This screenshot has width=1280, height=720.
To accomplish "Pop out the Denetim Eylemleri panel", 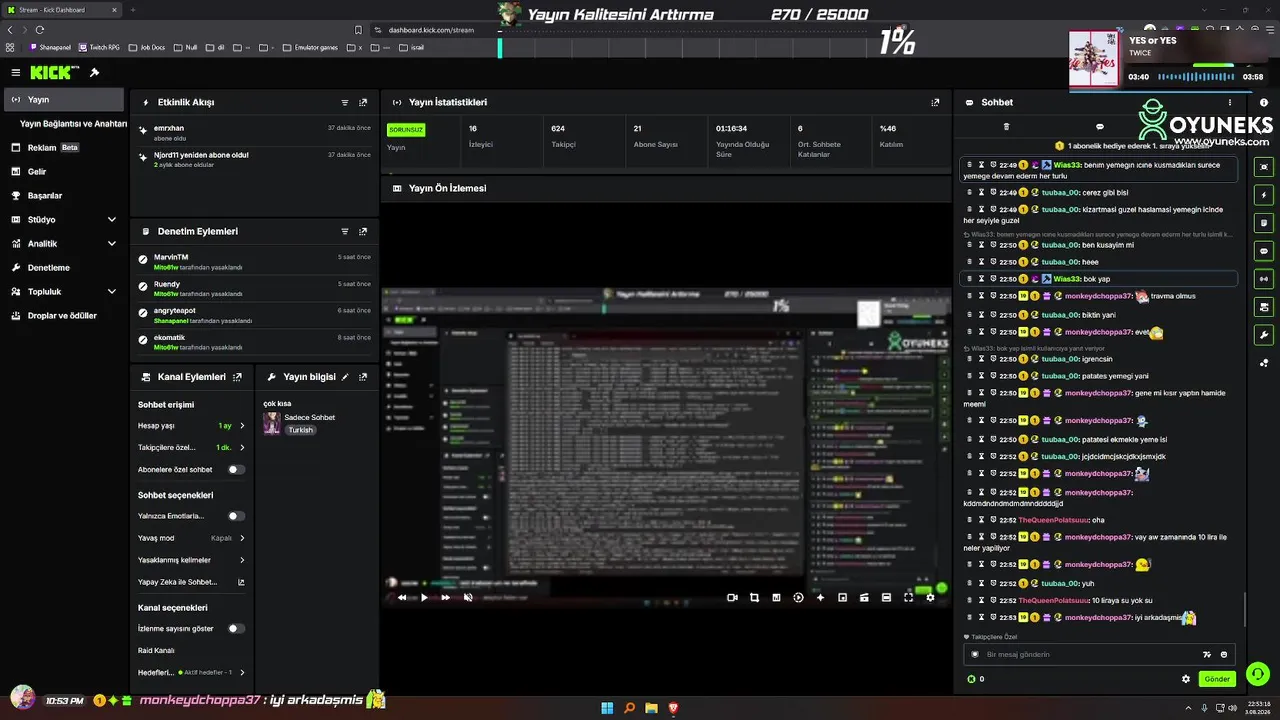I will click(x=363, y=231).
